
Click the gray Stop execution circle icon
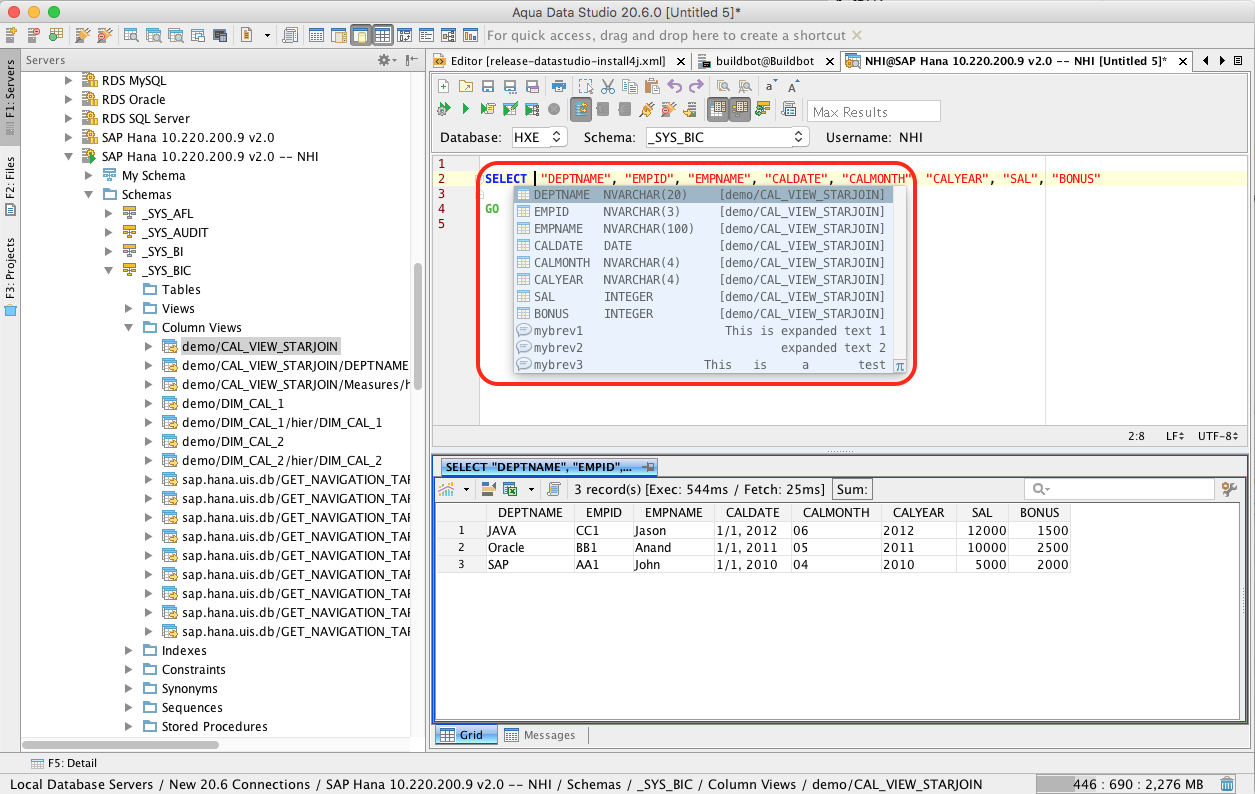[x=554, y=109]
